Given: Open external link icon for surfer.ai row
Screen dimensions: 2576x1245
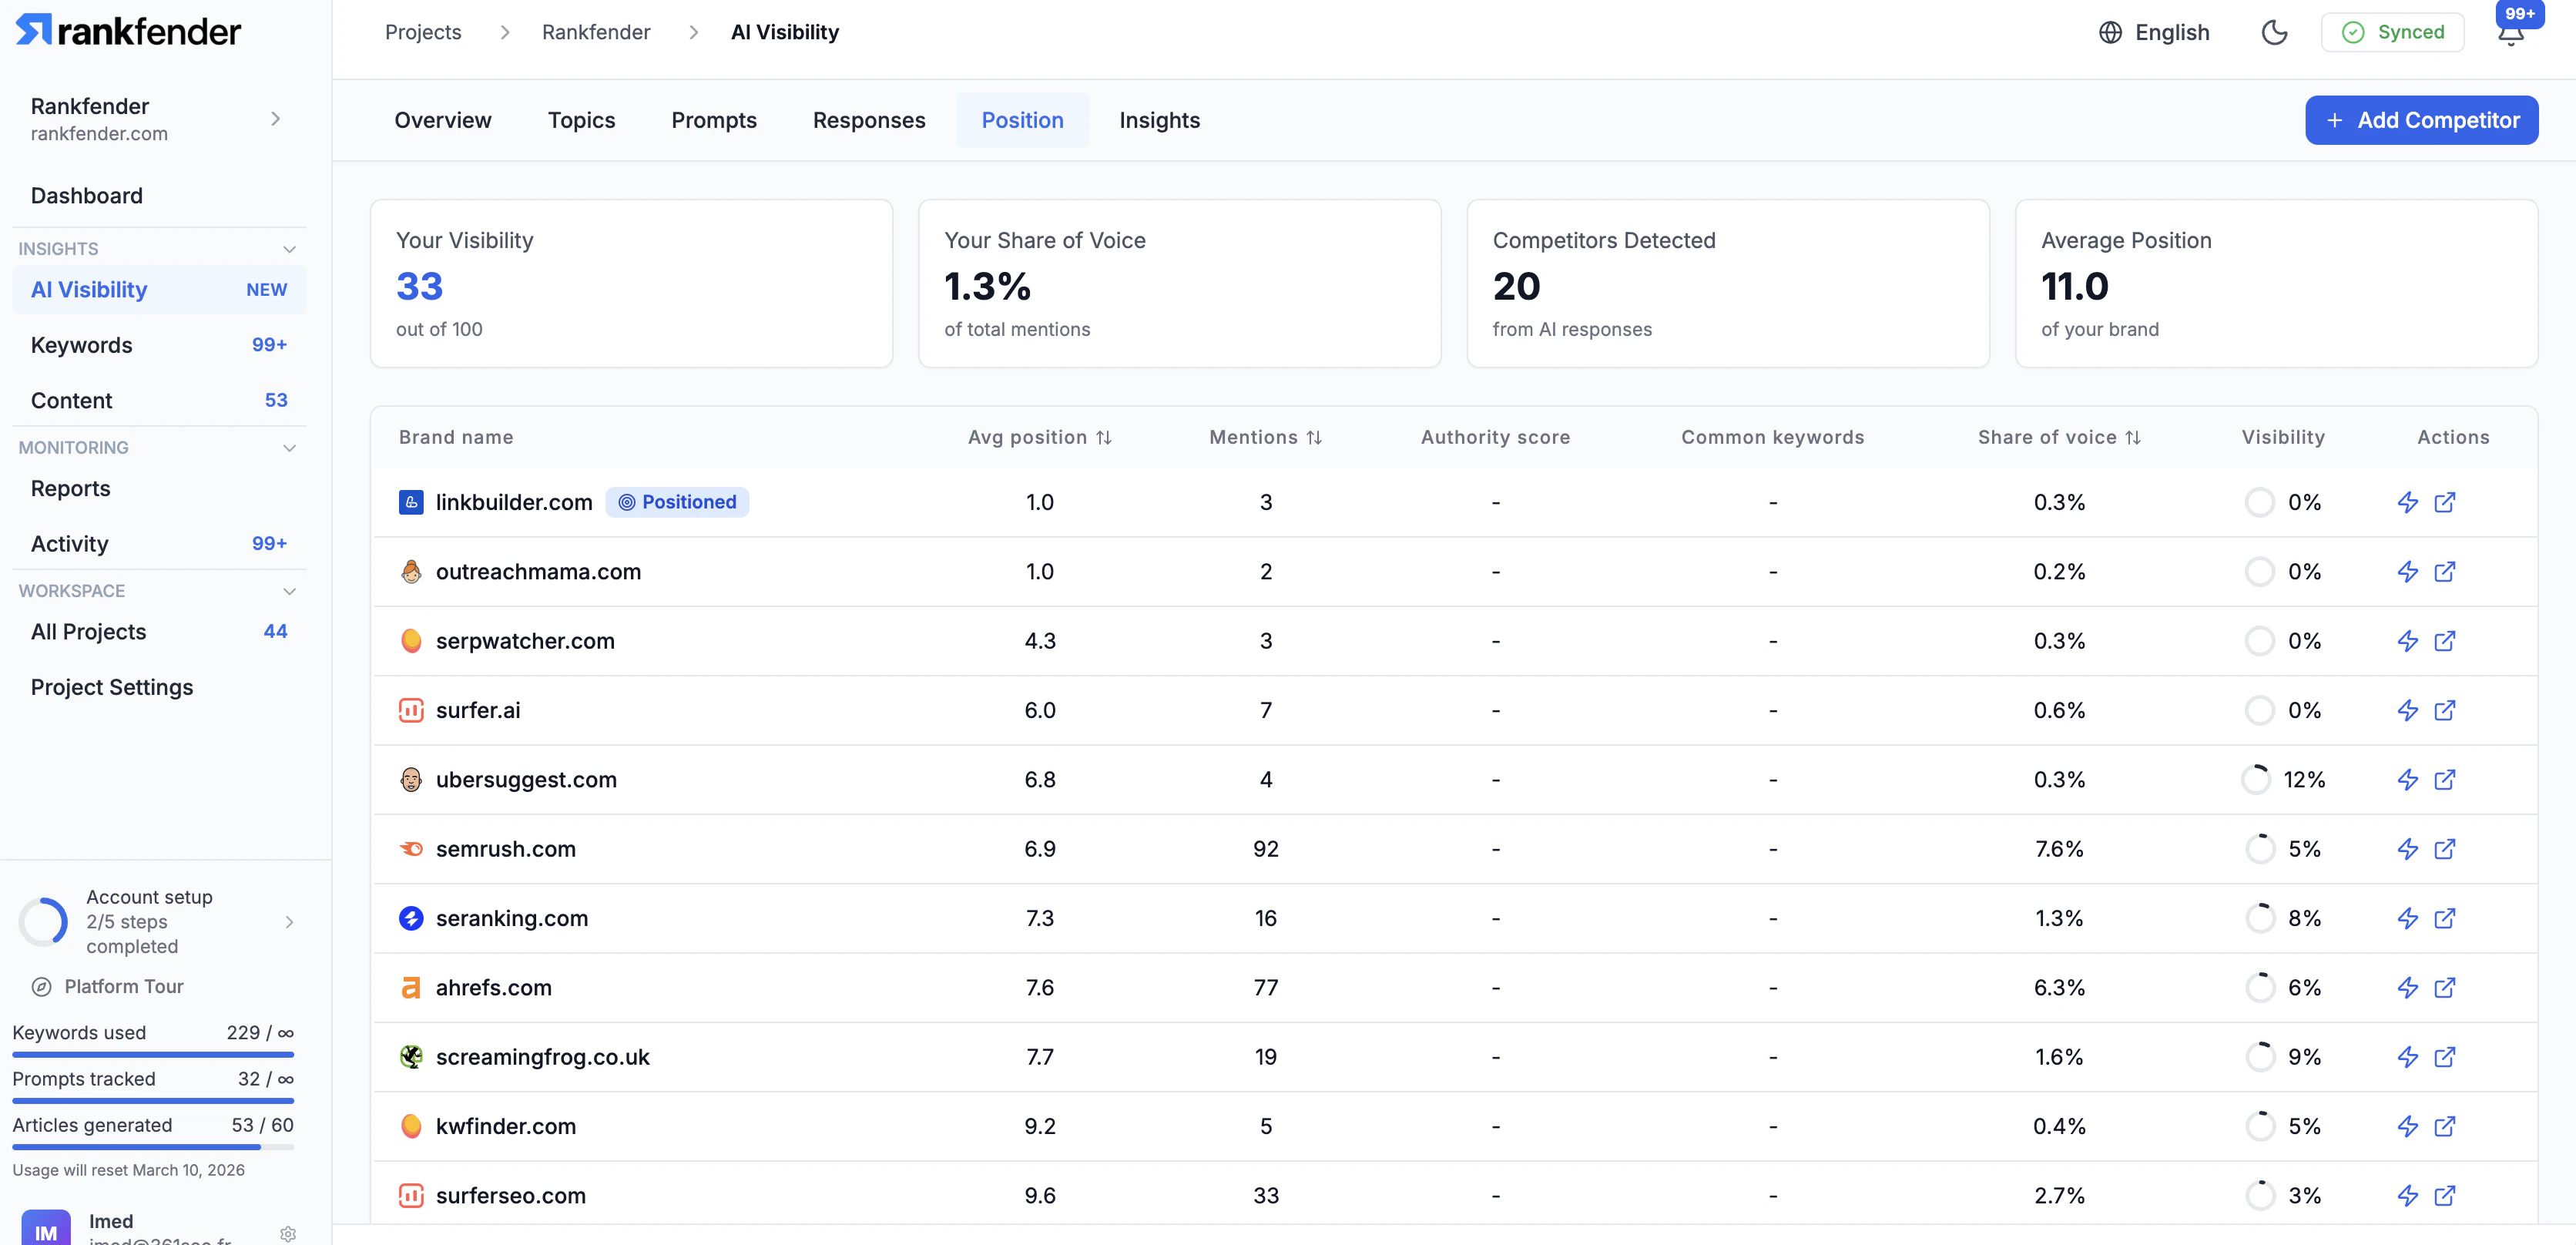Looking at the screenshot, I should click(2444, 710).
